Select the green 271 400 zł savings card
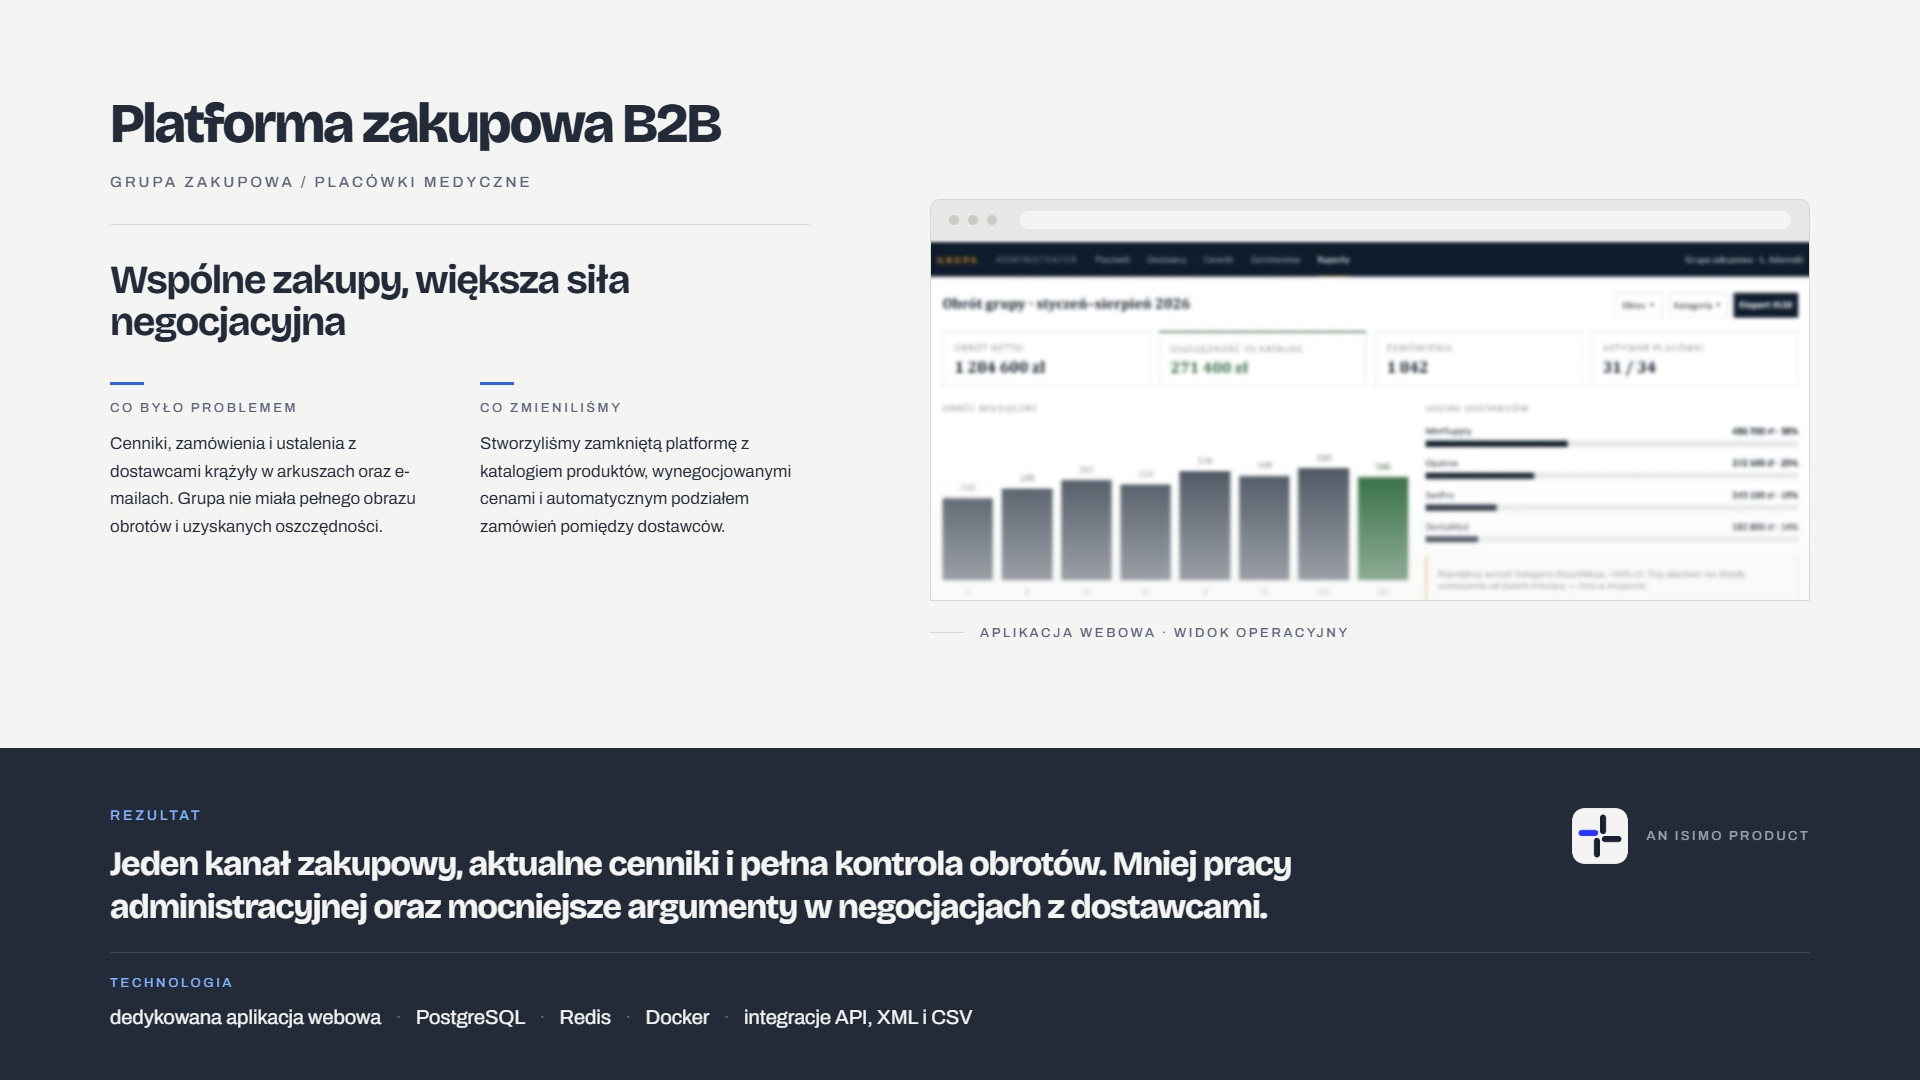Image resolution: width=1920 pixels, height=1080 pixels. 1262,358
